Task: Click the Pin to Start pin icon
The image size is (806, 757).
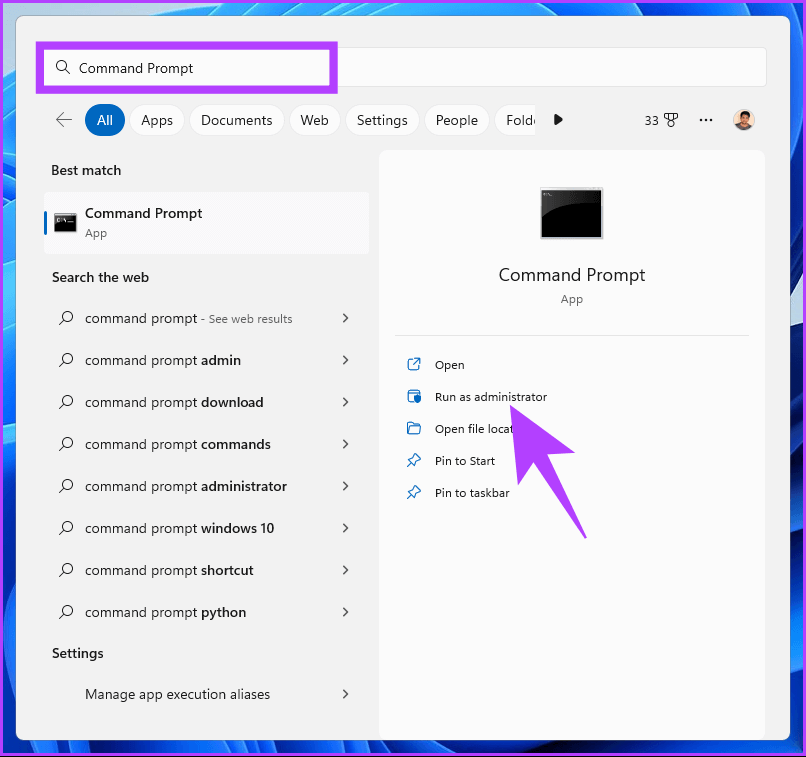Action: tap(414, 460)
